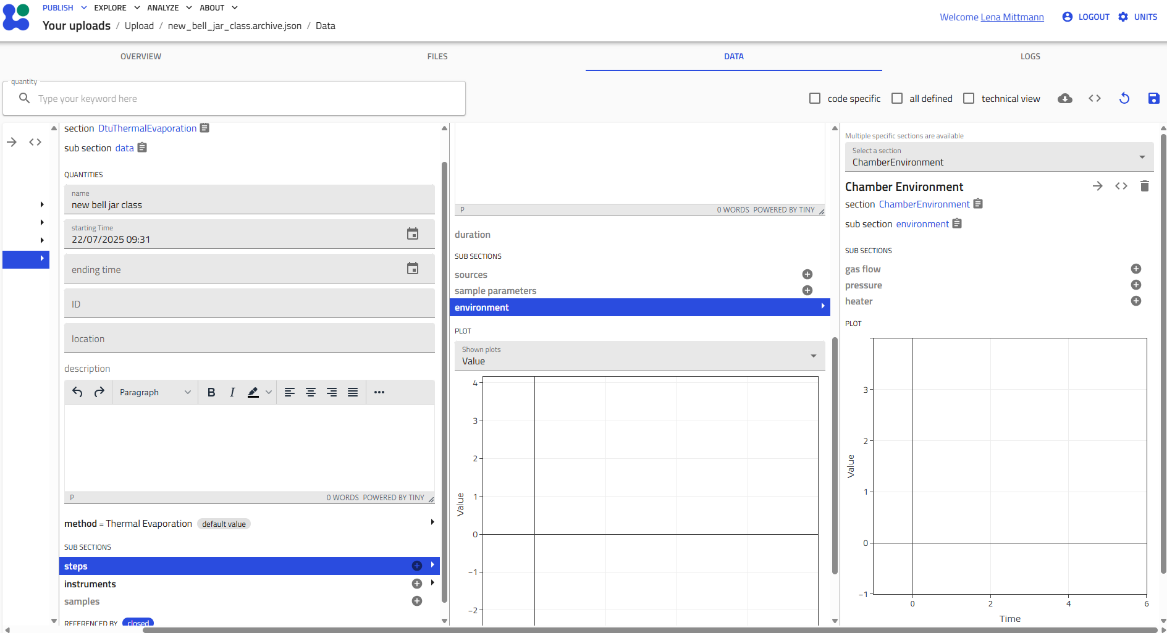Add a gas flow subsection
1167x633 pixels.
[x=1136, y=269]
